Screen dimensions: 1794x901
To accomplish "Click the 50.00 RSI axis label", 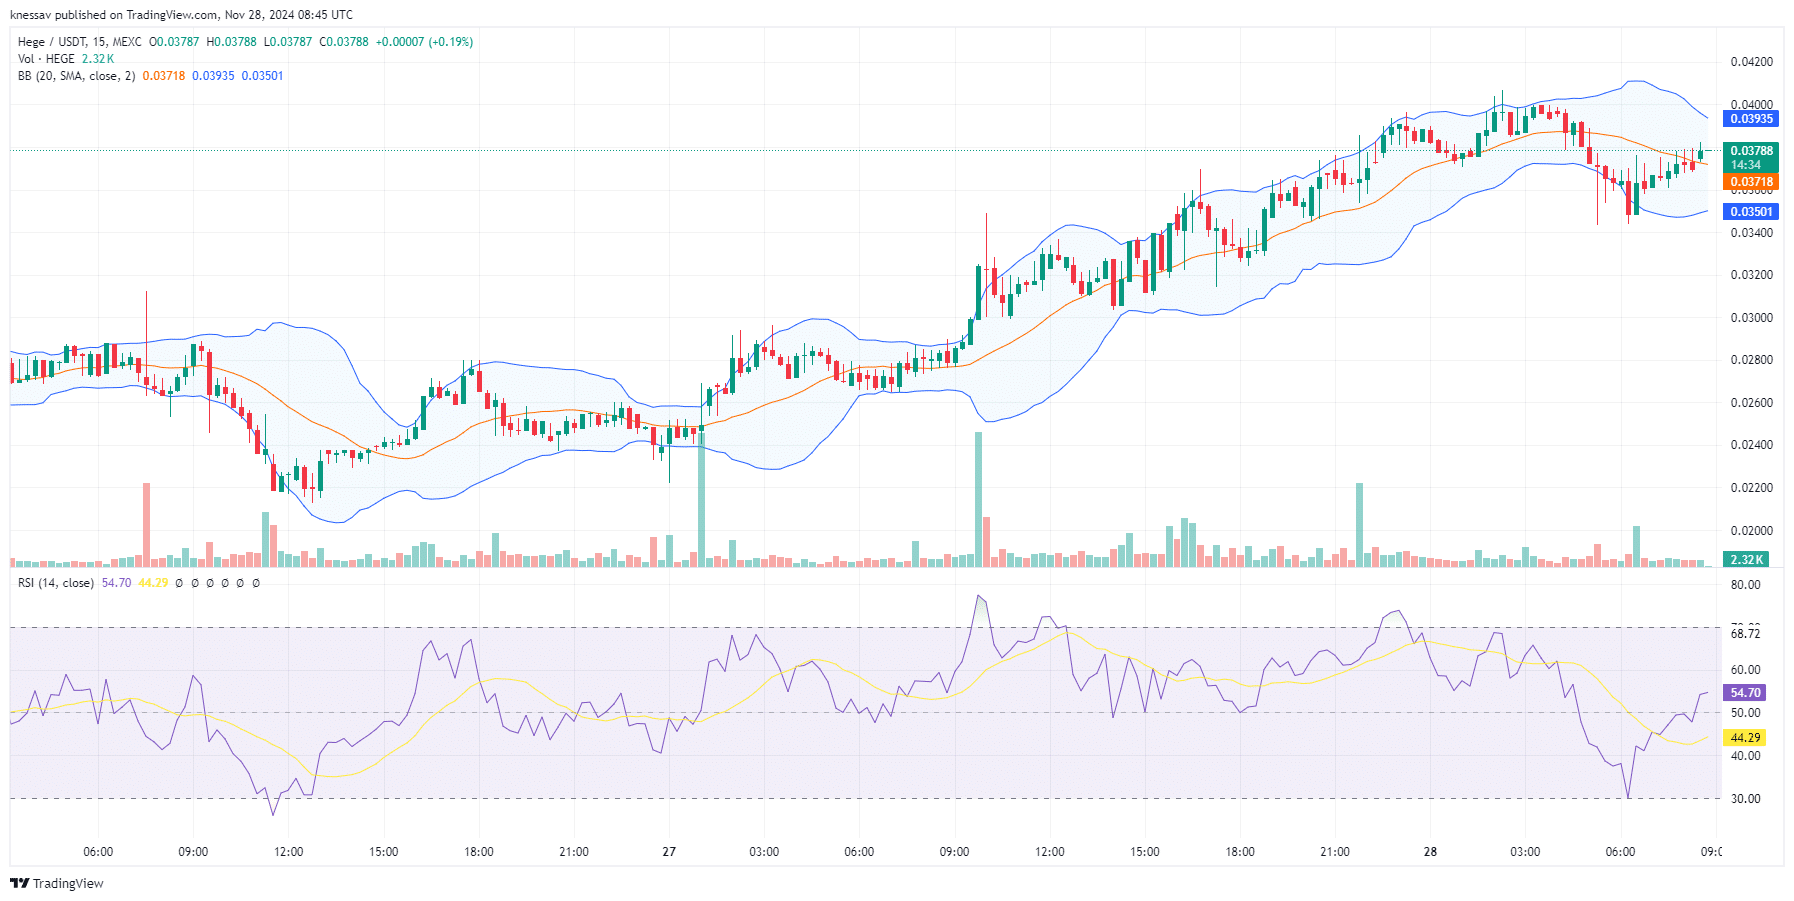I will (x=1746, y=713).
